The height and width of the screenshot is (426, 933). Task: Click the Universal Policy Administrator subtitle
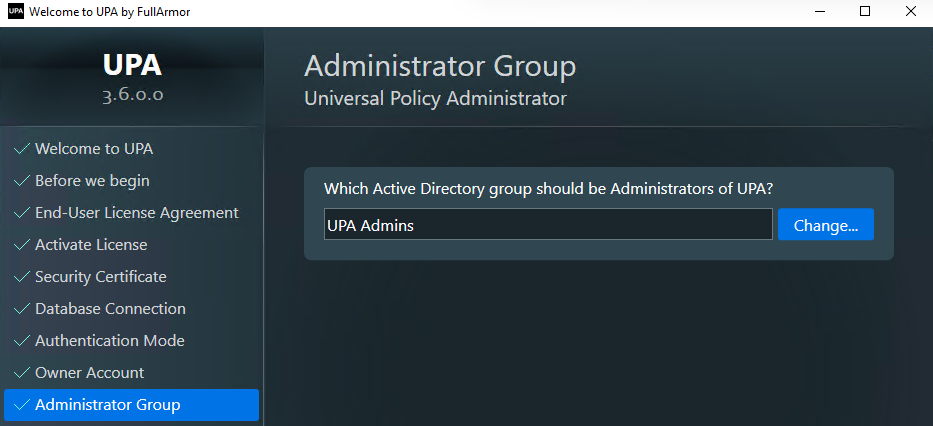pos(435,99)
